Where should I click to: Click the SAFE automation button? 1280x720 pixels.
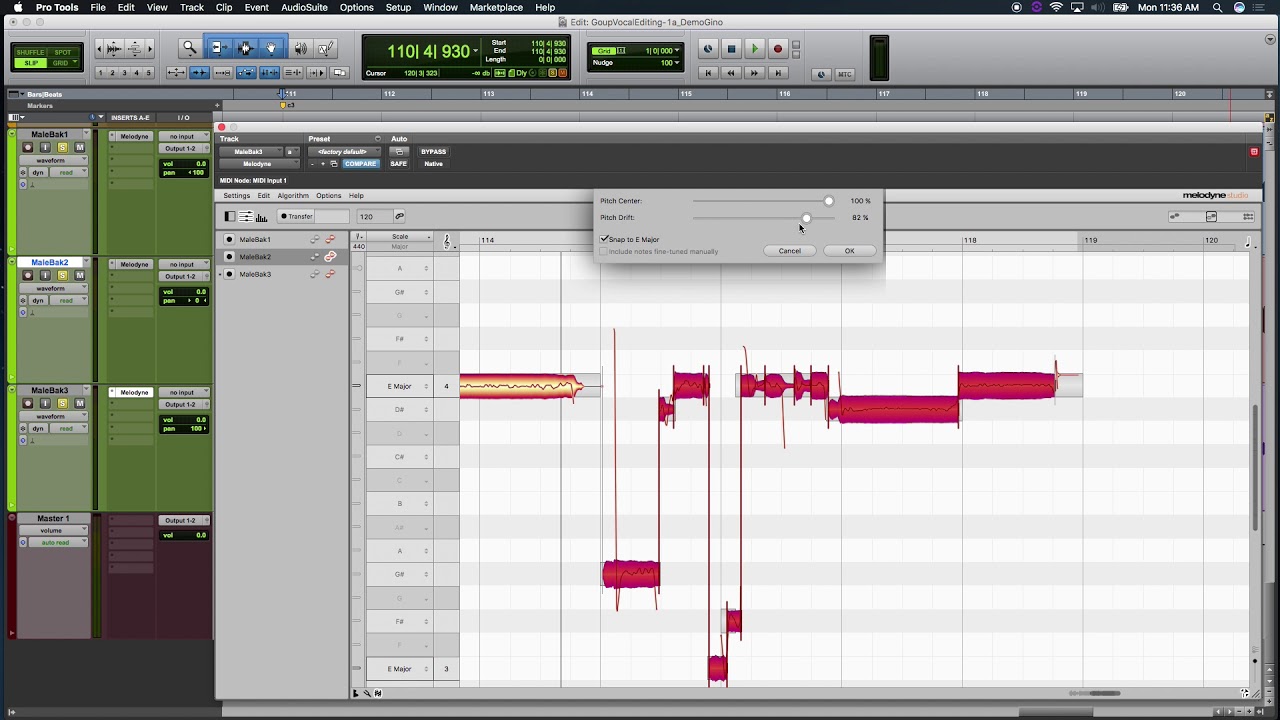[x=399, y=164]
